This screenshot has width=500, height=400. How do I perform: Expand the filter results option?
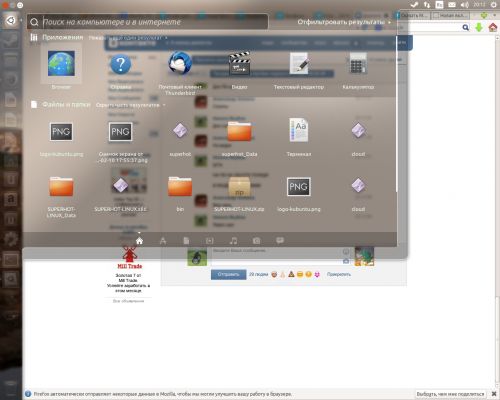[344, 22]
